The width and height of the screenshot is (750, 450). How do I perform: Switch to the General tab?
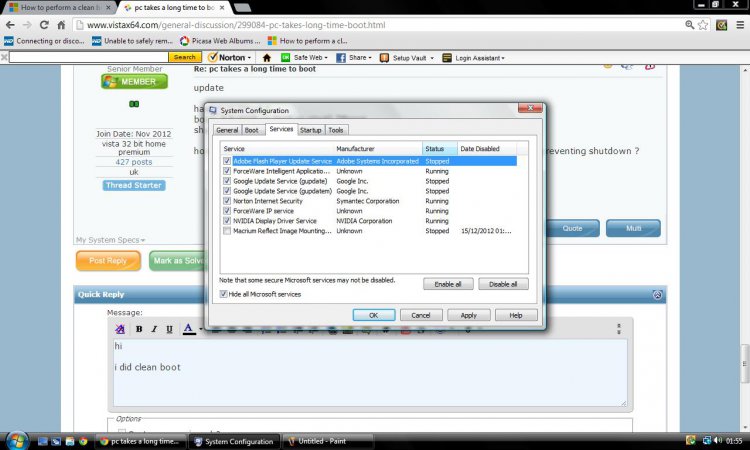point(227,130)
